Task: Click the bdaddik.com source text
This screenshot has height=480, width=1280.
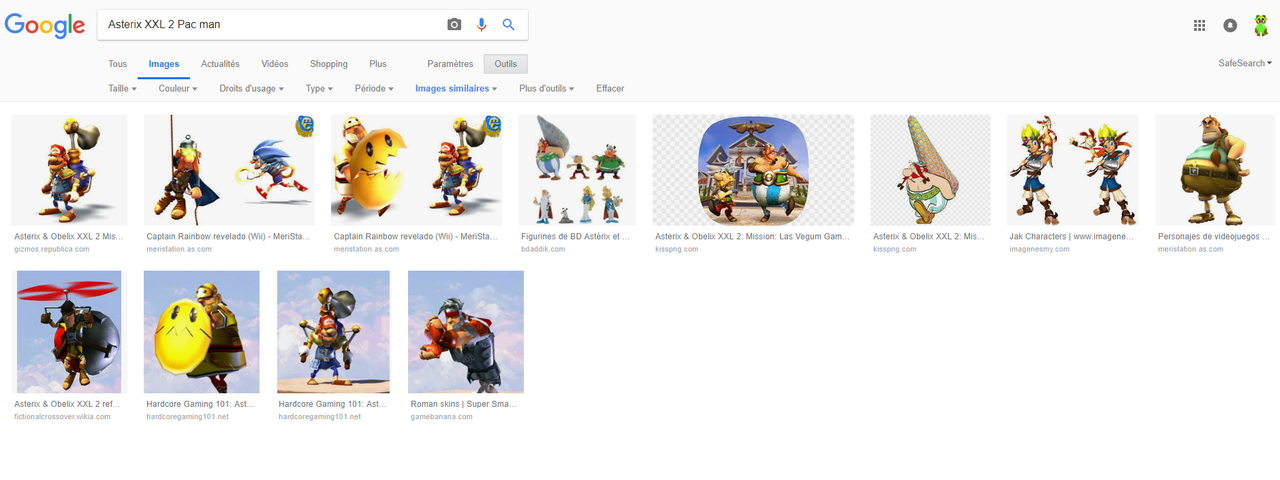Action: coord(543,249)
